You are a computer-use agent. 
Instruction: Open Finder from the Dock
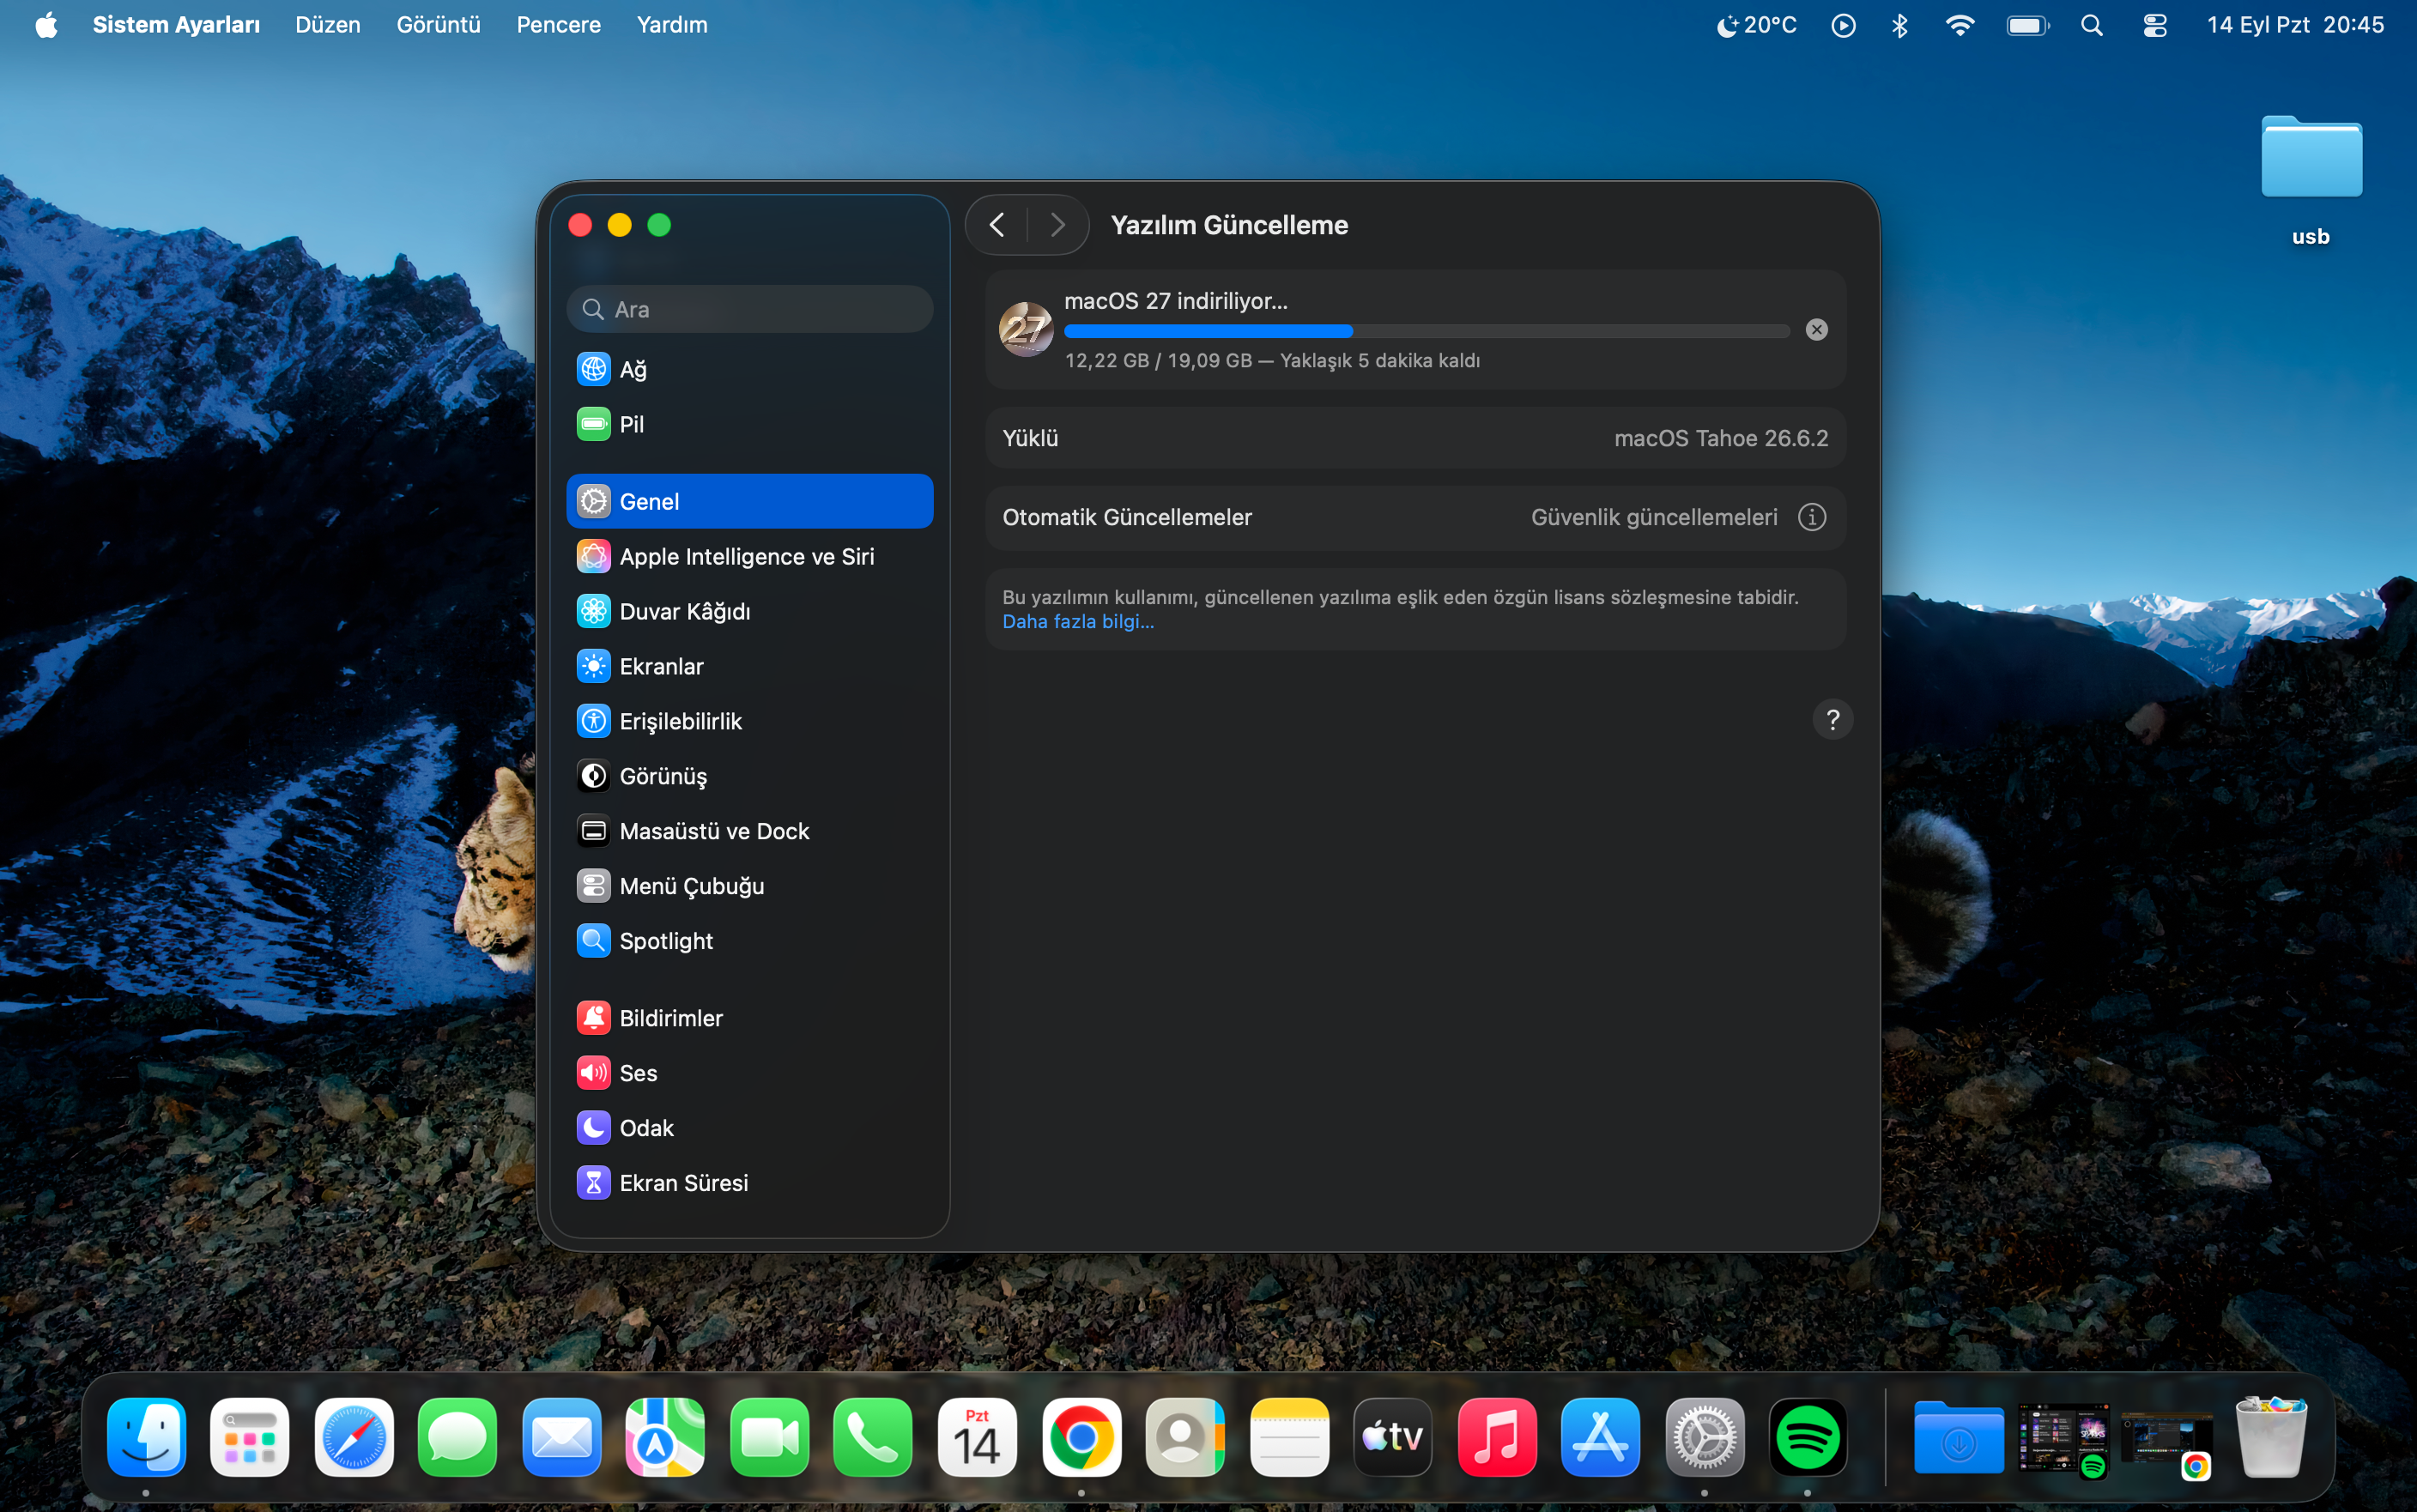146,1437
